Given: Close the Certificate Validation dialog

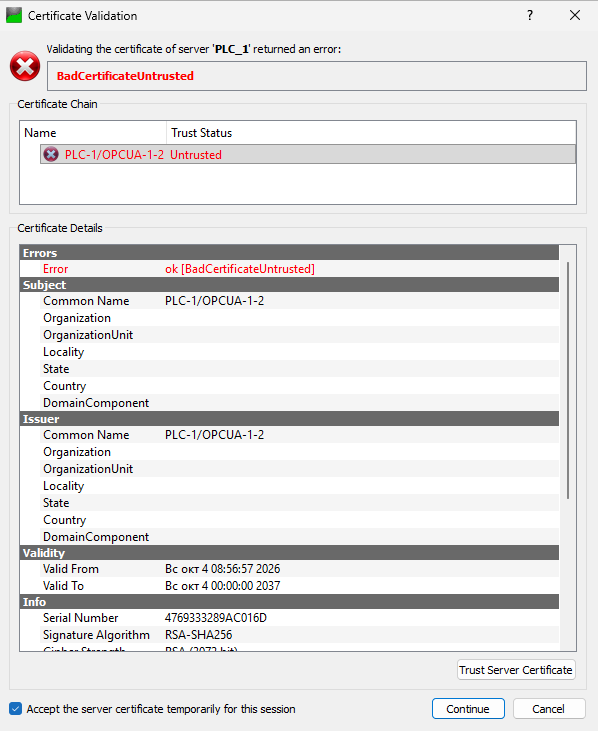Looking at the screenshot, I should [x=575, y=15].
